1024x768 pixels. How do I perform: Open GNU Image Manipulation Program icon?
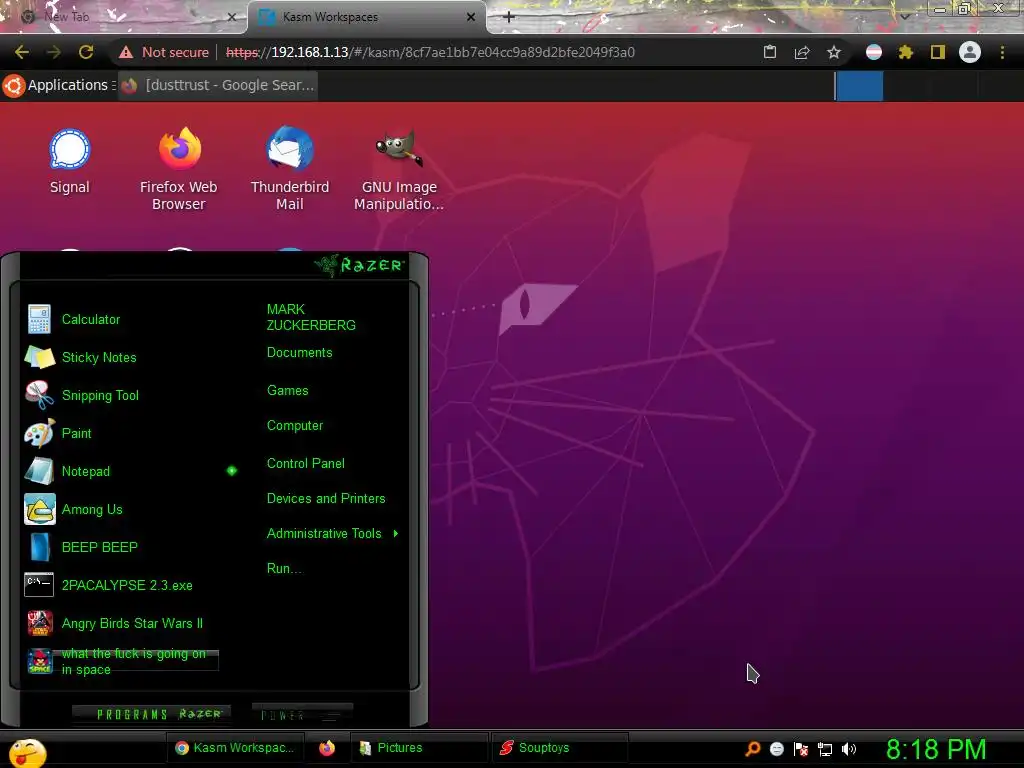pyautogui.click(x=399, y=148)
